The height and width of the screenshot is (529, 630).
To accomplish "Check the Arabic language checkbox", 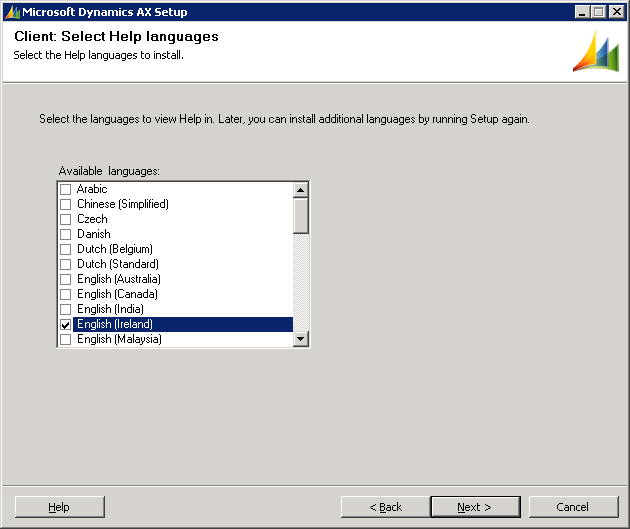I will pos(66,189).
